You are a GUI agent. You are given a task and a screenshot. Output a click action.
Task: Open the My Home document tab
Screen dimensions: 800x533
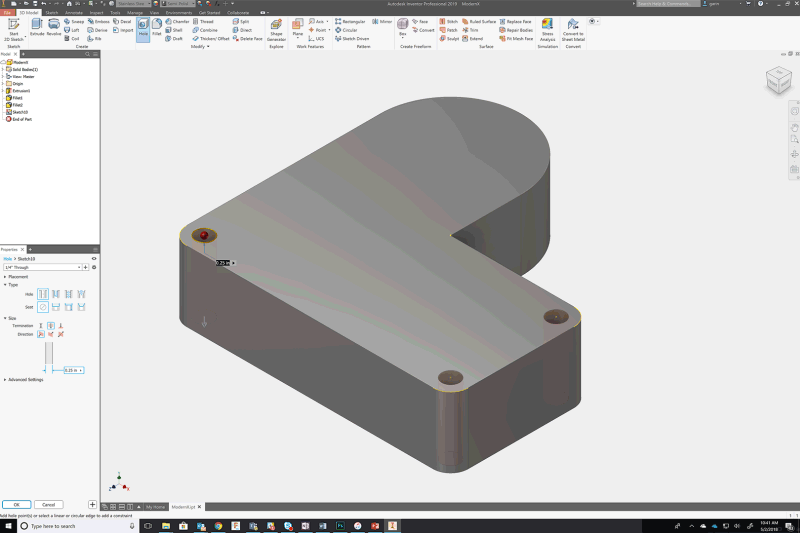point(155,507)
